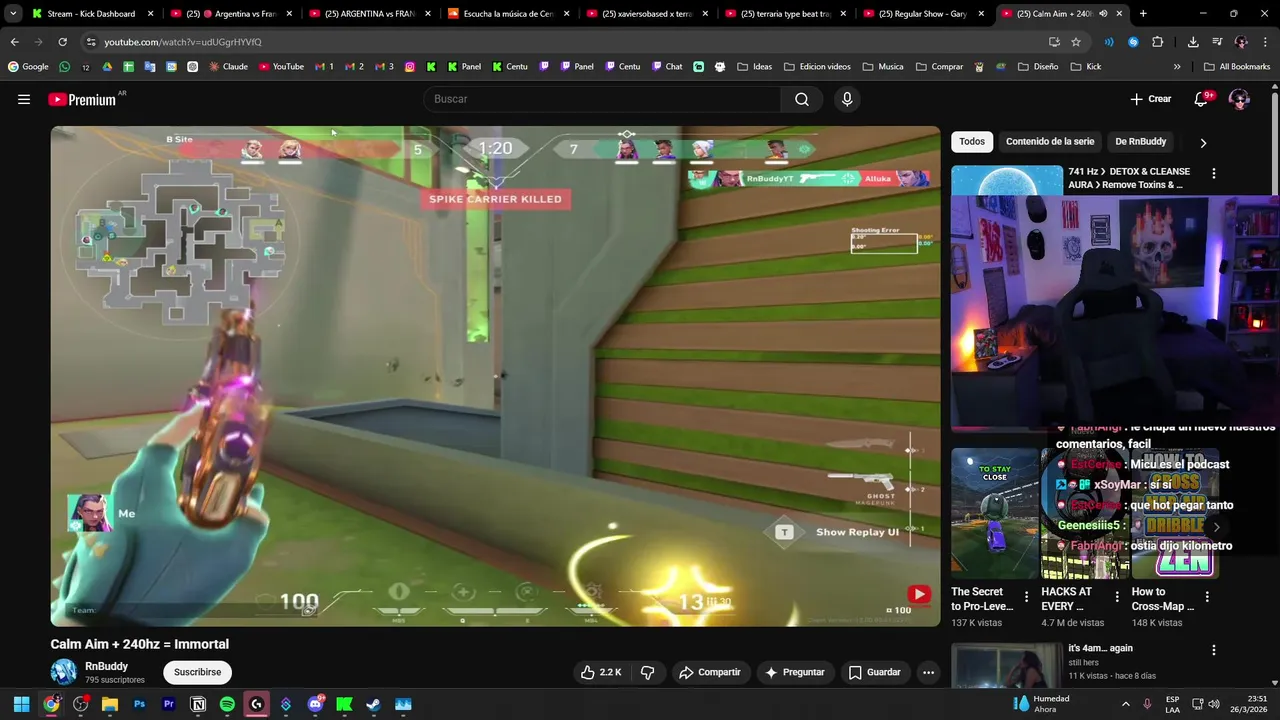Start voice search with the microphone
Image resolution: width=1280 pixels, height=720 pixels.
pos(847,99)
